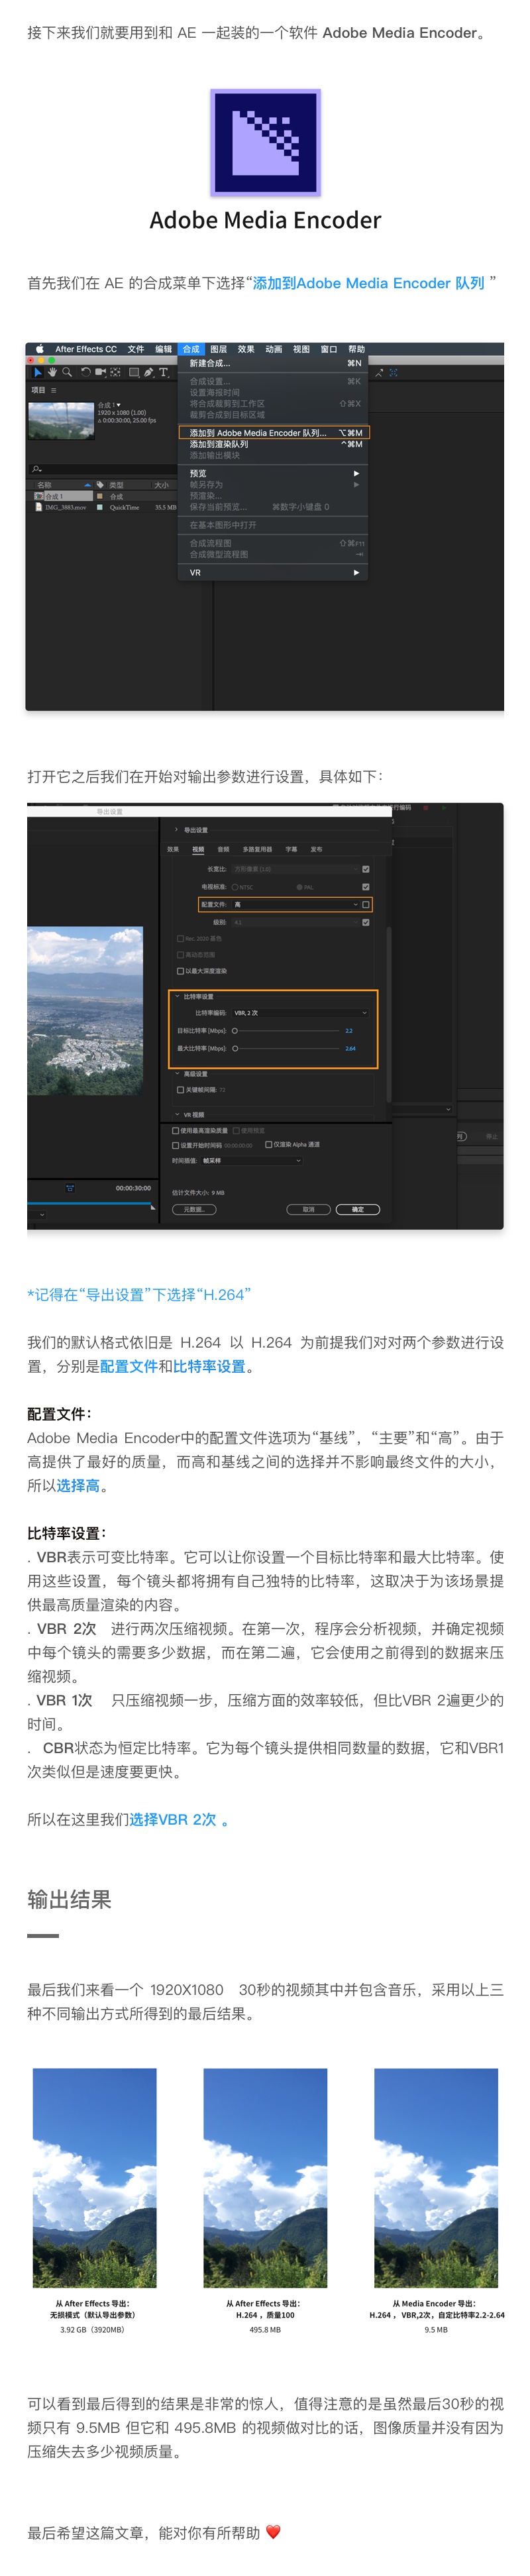The image size is (530, 2576).
Task: Open the 图层 menu in After Effects
Action: pyautogui.click(x=218, y=349)
